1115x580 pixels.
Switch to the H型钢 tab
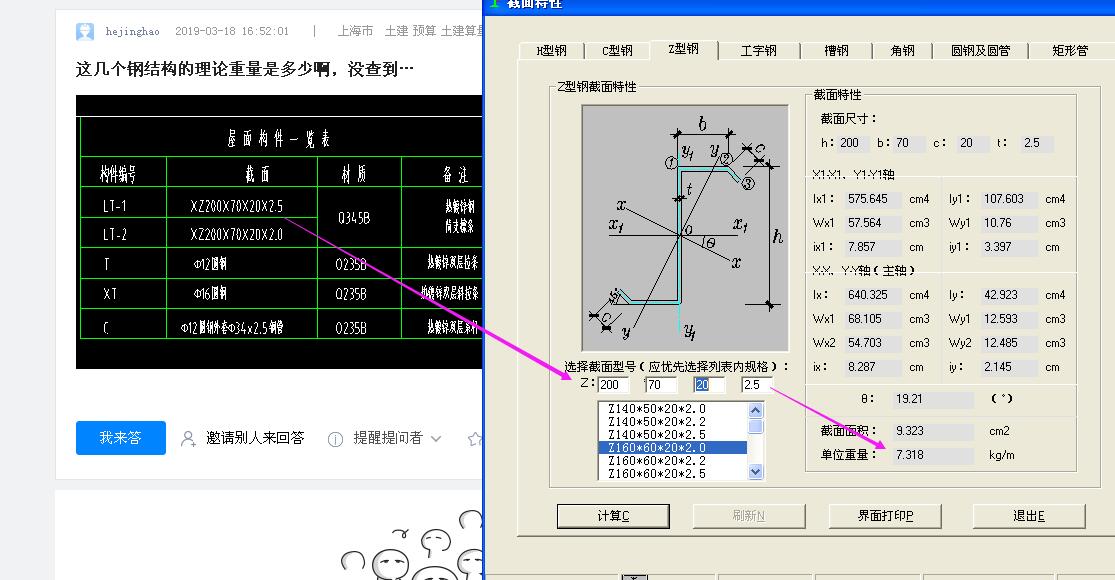551,50
